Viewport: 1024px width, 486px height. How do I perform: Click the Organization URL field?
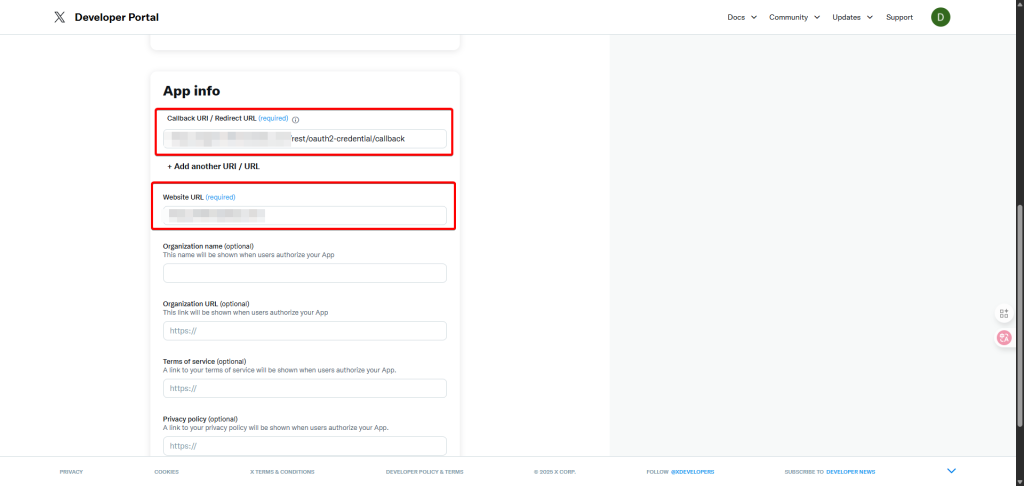click(305, 331)
